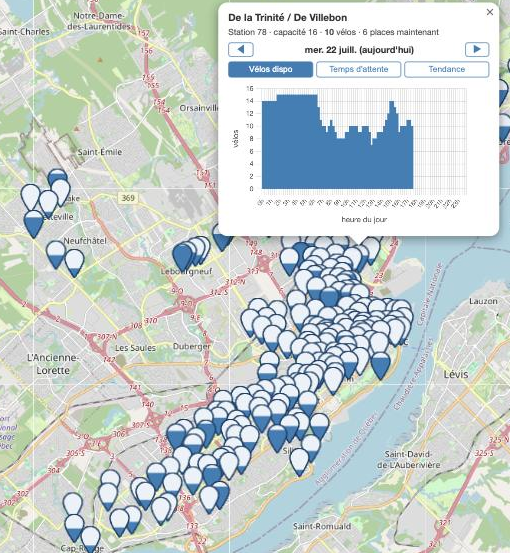Click the Lauzon map label
This screenshot has height=553, width=510.
coord(483,301)
